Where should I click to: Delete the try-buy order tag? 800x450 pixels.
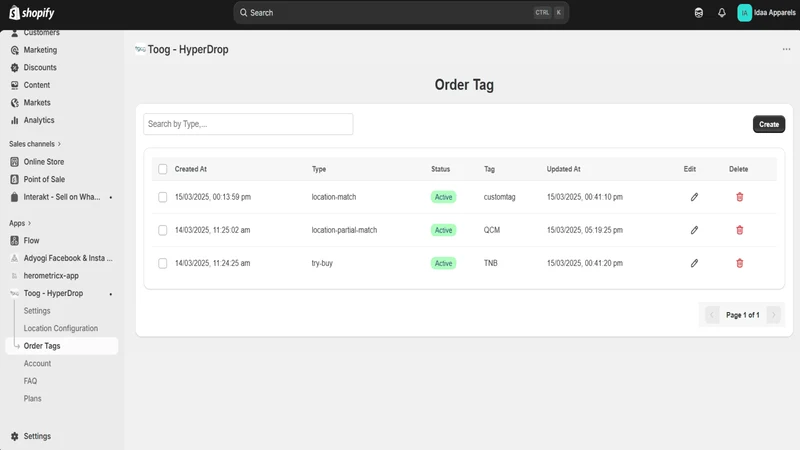pos(739,263)
